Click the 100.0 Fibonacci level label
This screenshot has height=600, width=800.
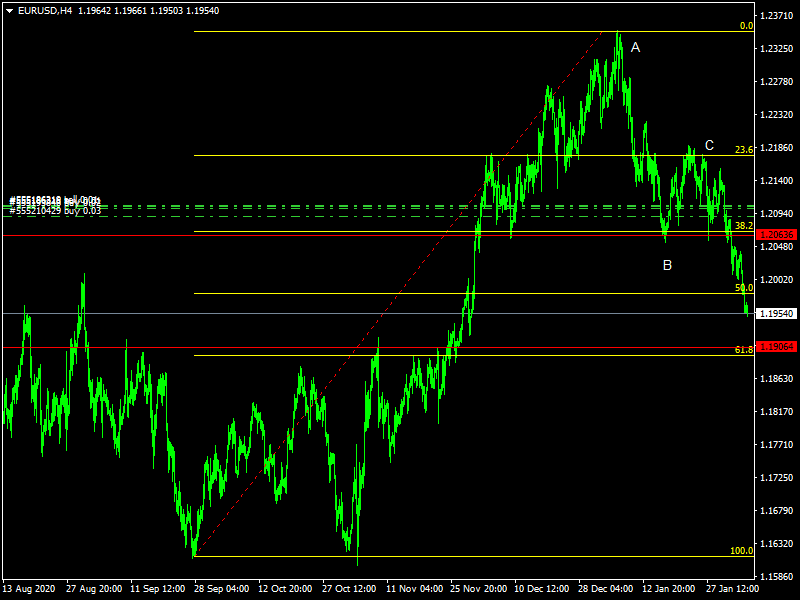click(x=742, y=551)
